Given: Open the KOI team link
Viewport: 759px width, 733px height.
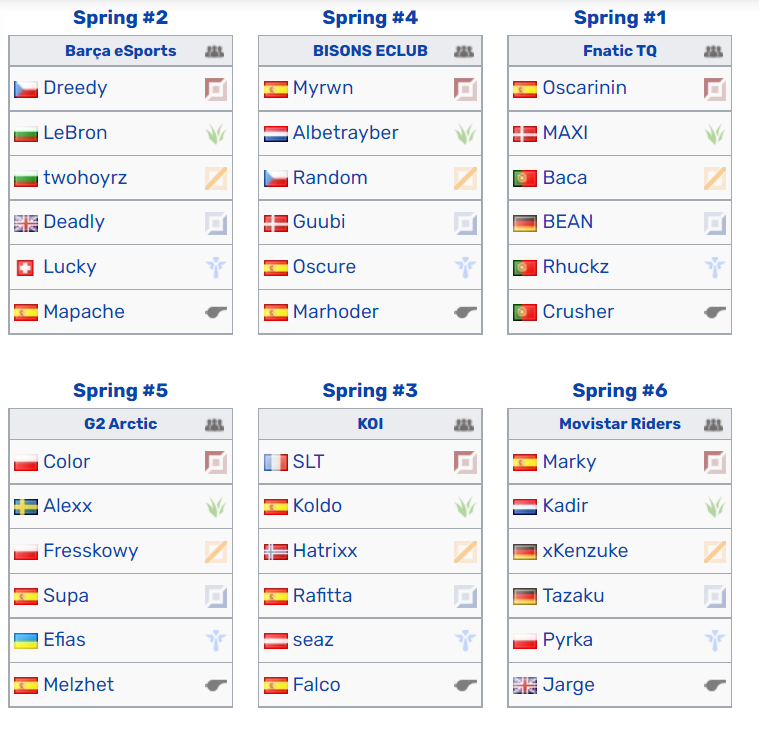Looking at the screenshot, I should 370,424.
